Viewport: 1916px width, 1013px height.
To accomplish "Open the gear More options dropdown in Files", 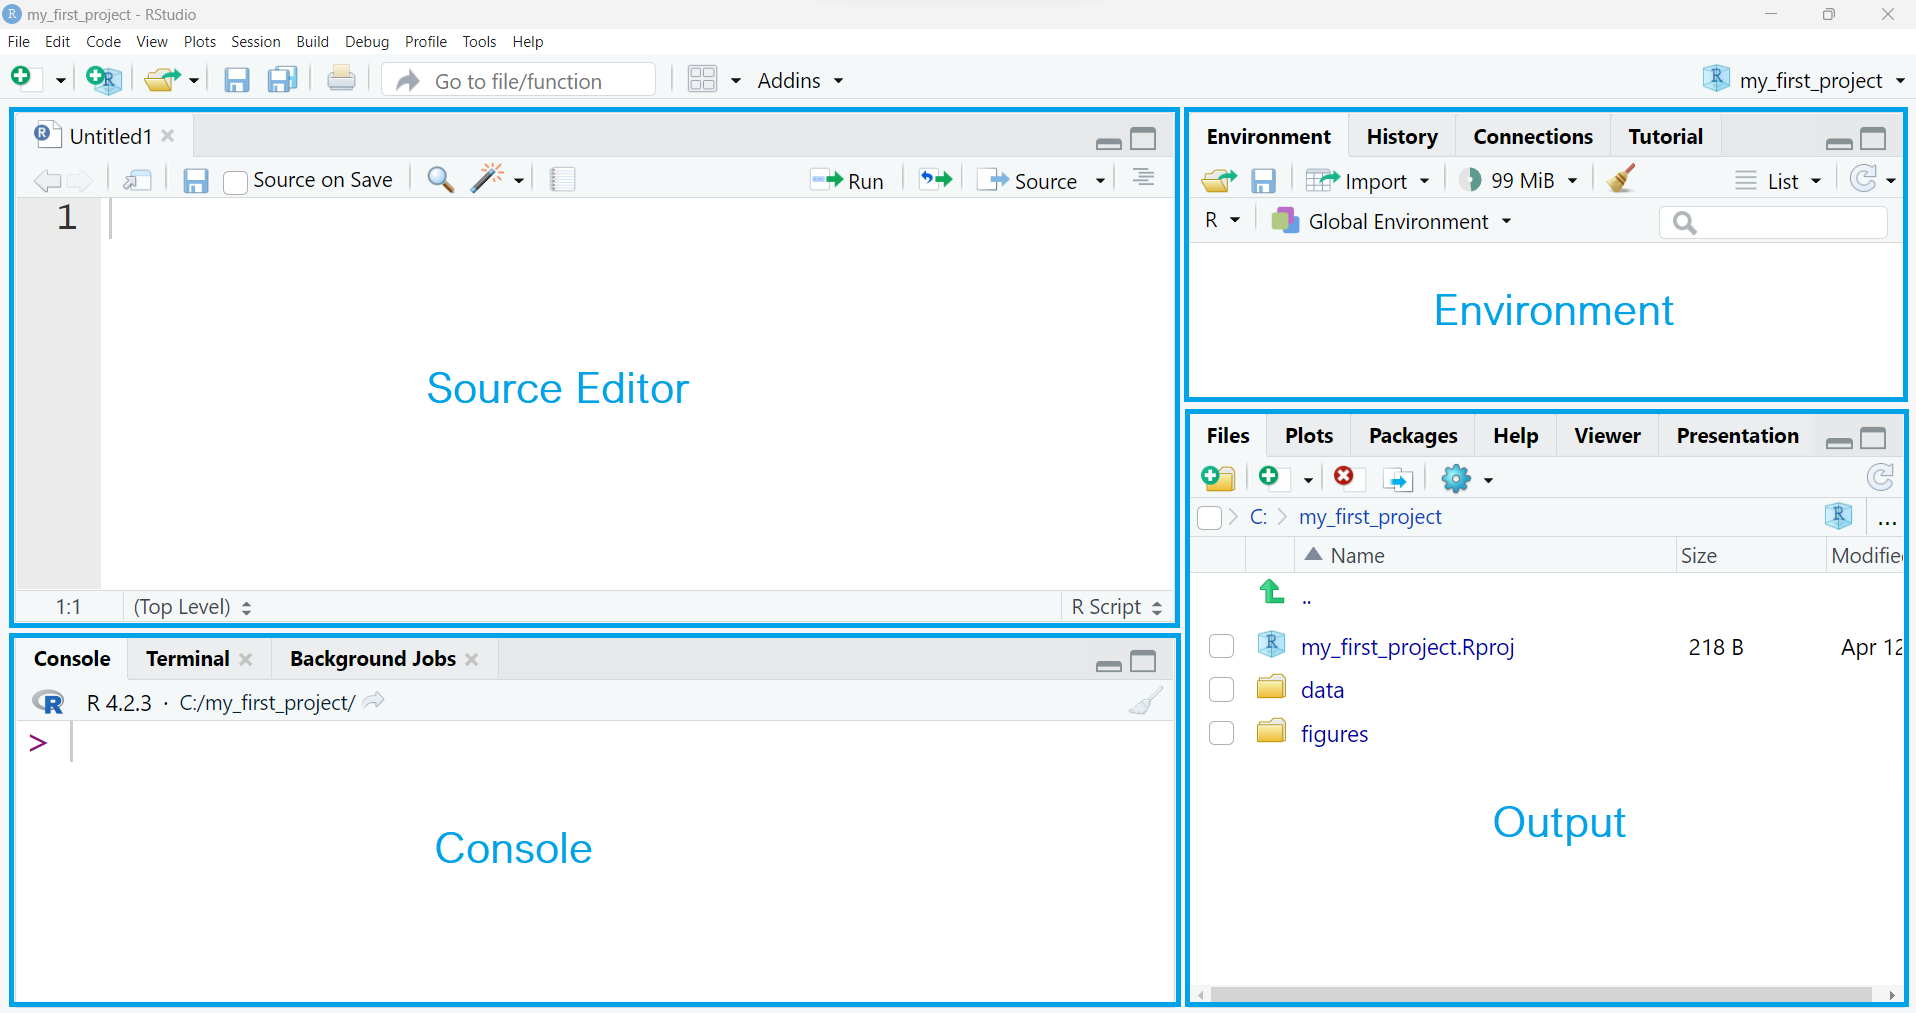I will (1467, 479).
